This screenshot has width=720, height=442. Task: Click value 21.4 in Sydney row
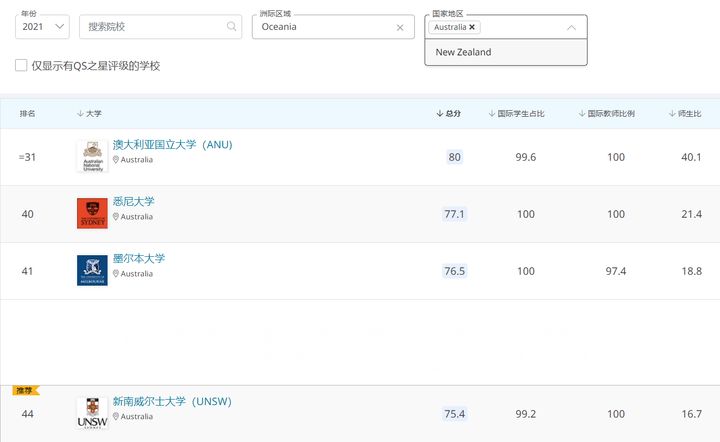click(692, 214)
